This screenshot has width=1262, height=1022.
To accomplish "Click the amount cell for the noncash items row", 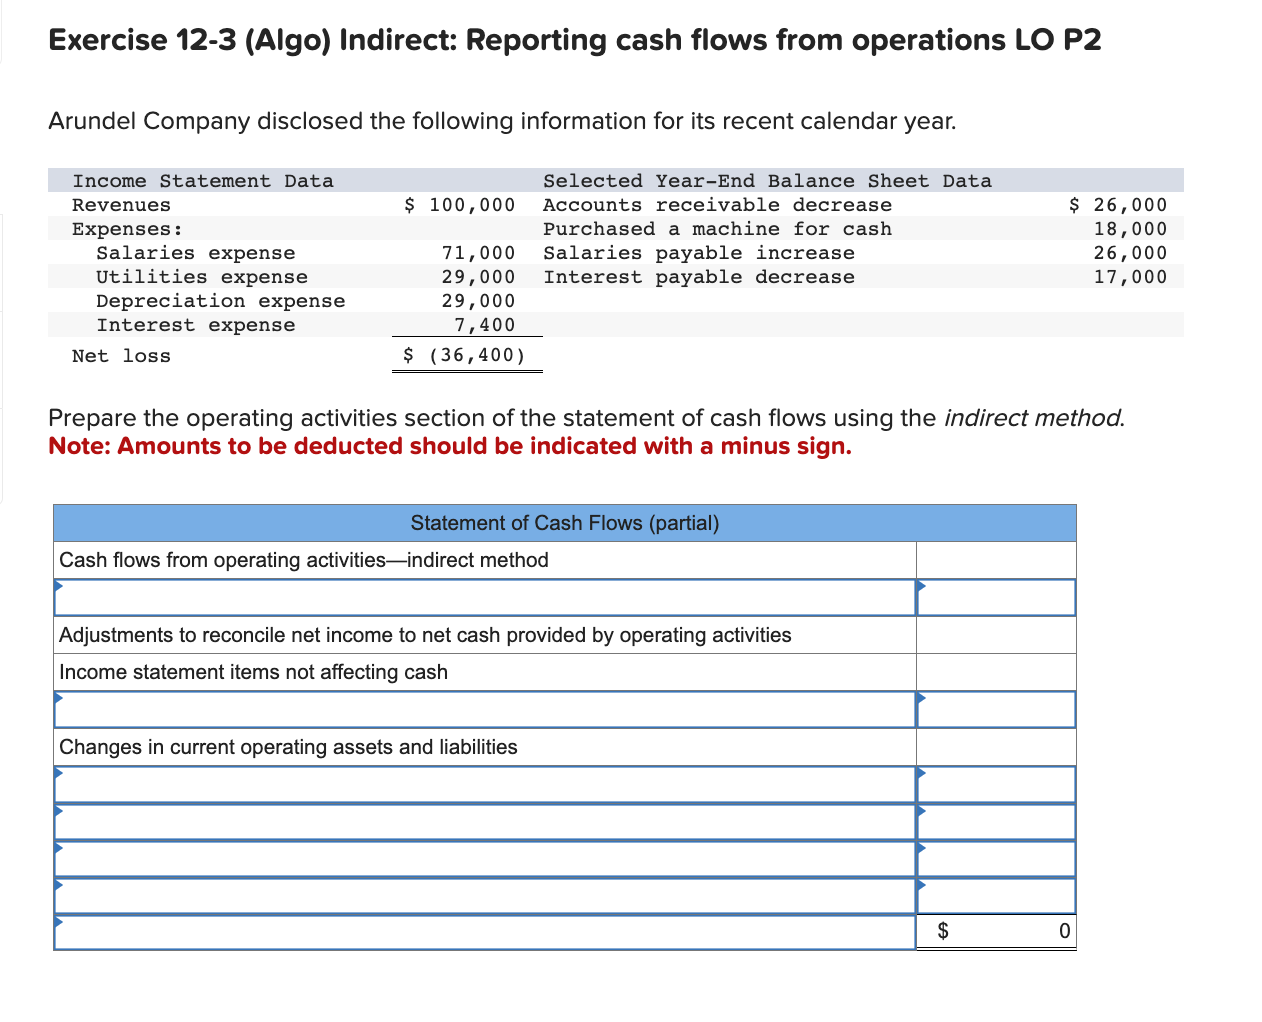I will click(996, 709).
